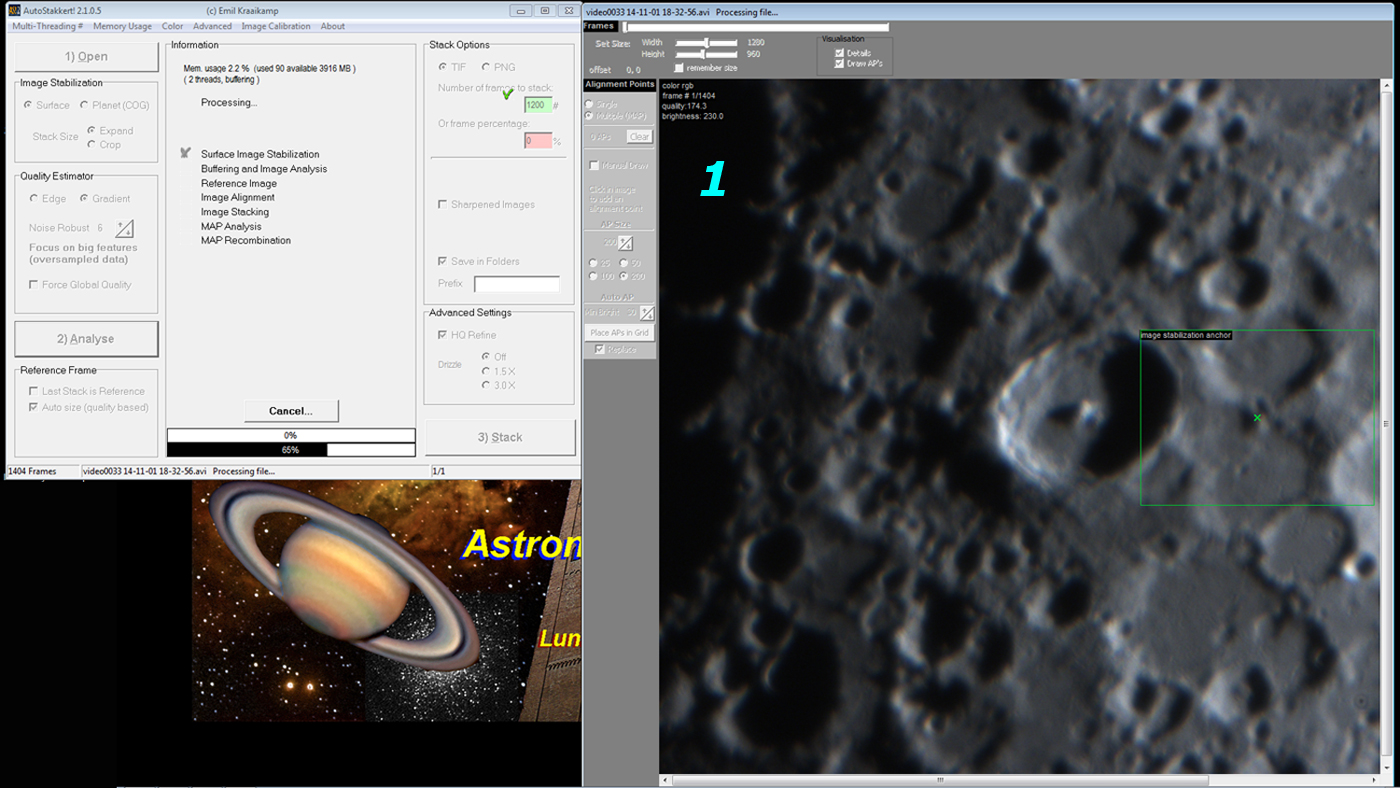Click the AutoStakkert app icon in title bar
The width and height of the screenshot is (1400, 788).
click(x=13, y=10)
